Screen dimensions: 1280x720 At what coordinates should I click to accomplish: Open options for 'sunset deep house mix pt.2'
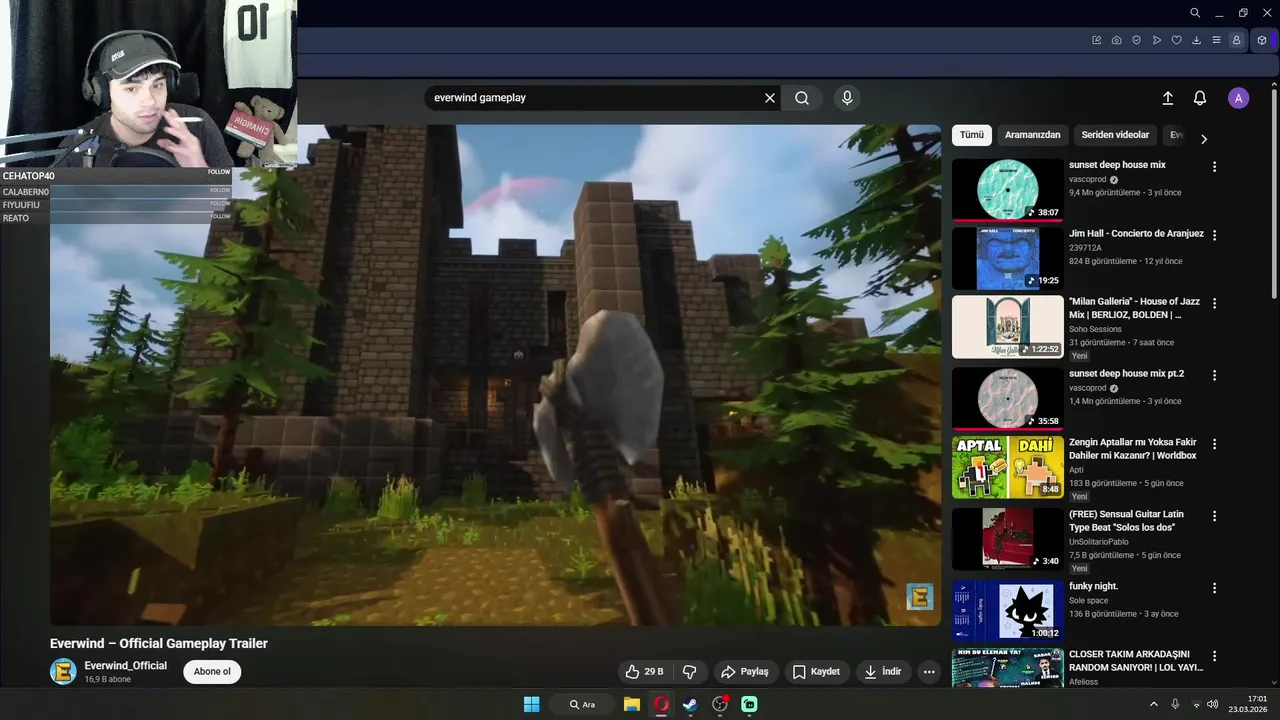coord(1215,375)
